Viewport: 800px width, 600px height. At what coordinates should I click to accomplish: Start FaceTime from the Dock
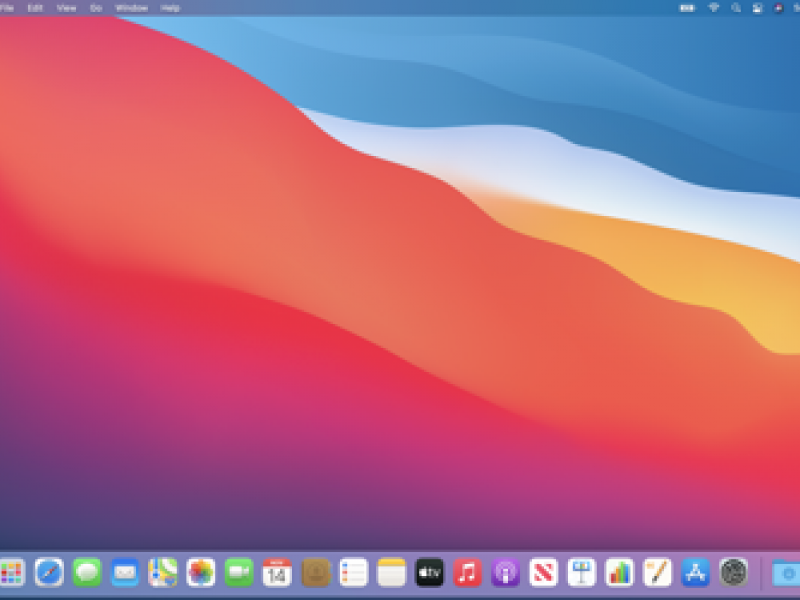pos(239,572)
